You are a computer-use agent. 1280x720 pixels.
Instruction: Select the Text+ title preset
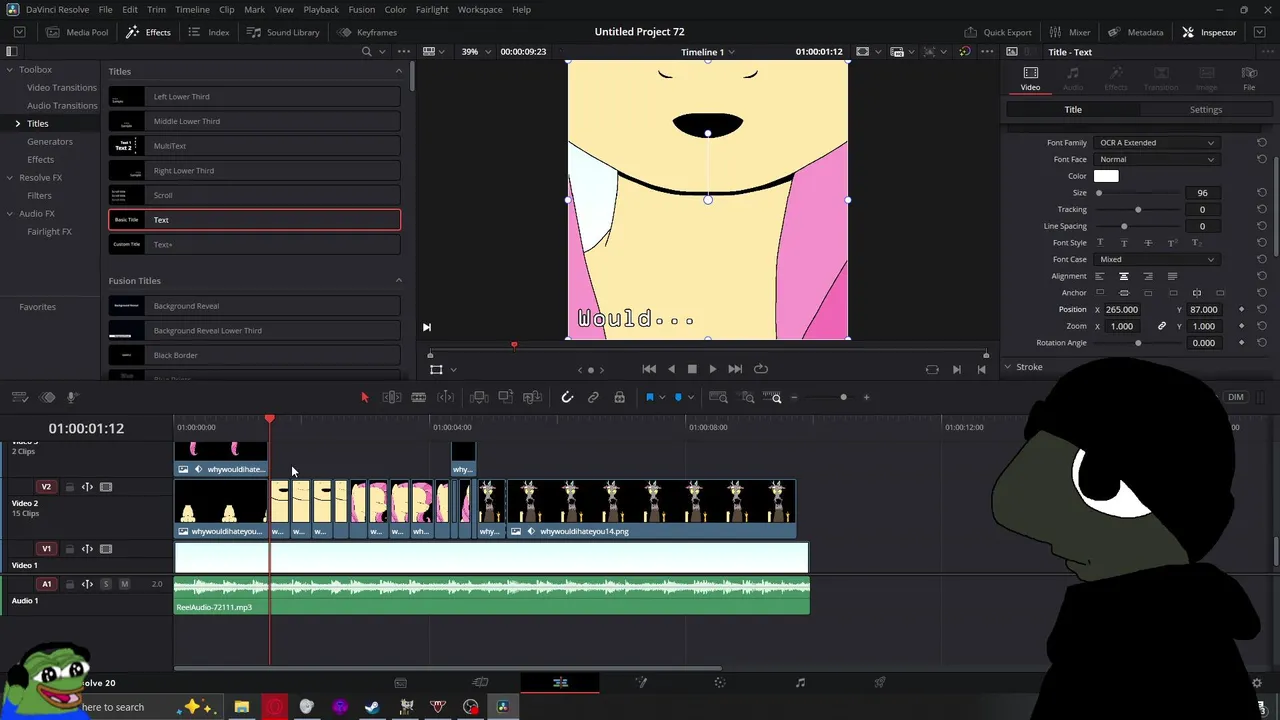[x=255, y=244]
